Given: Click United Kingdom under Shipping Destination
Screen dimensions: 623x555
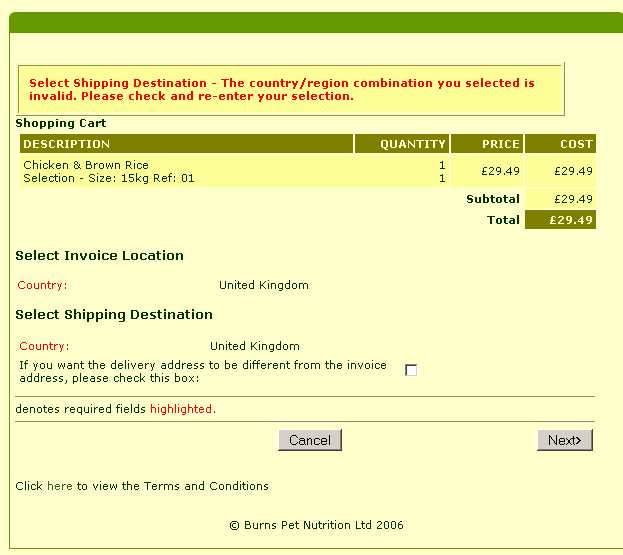Looking at the screenshot, I should click(x=255, y=346).
